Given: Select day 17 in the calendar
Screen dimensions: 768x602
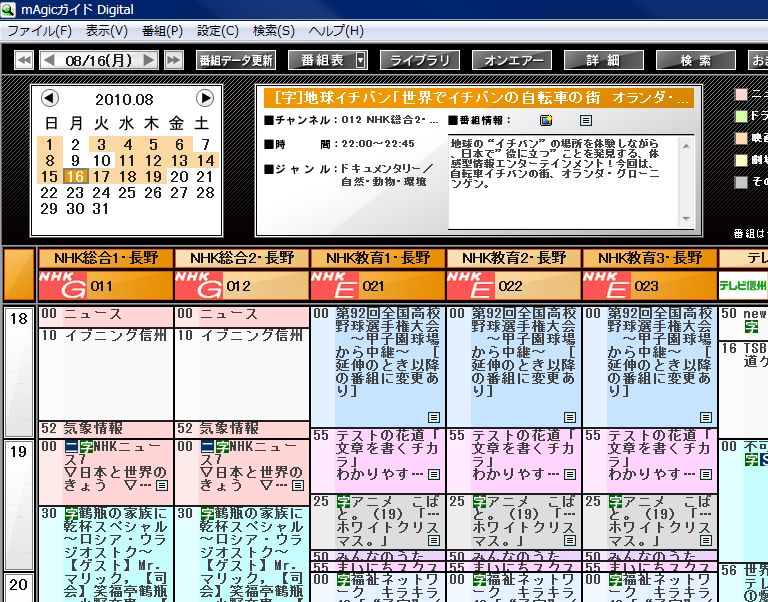Looking at the screenshot, I should [101, 176].
